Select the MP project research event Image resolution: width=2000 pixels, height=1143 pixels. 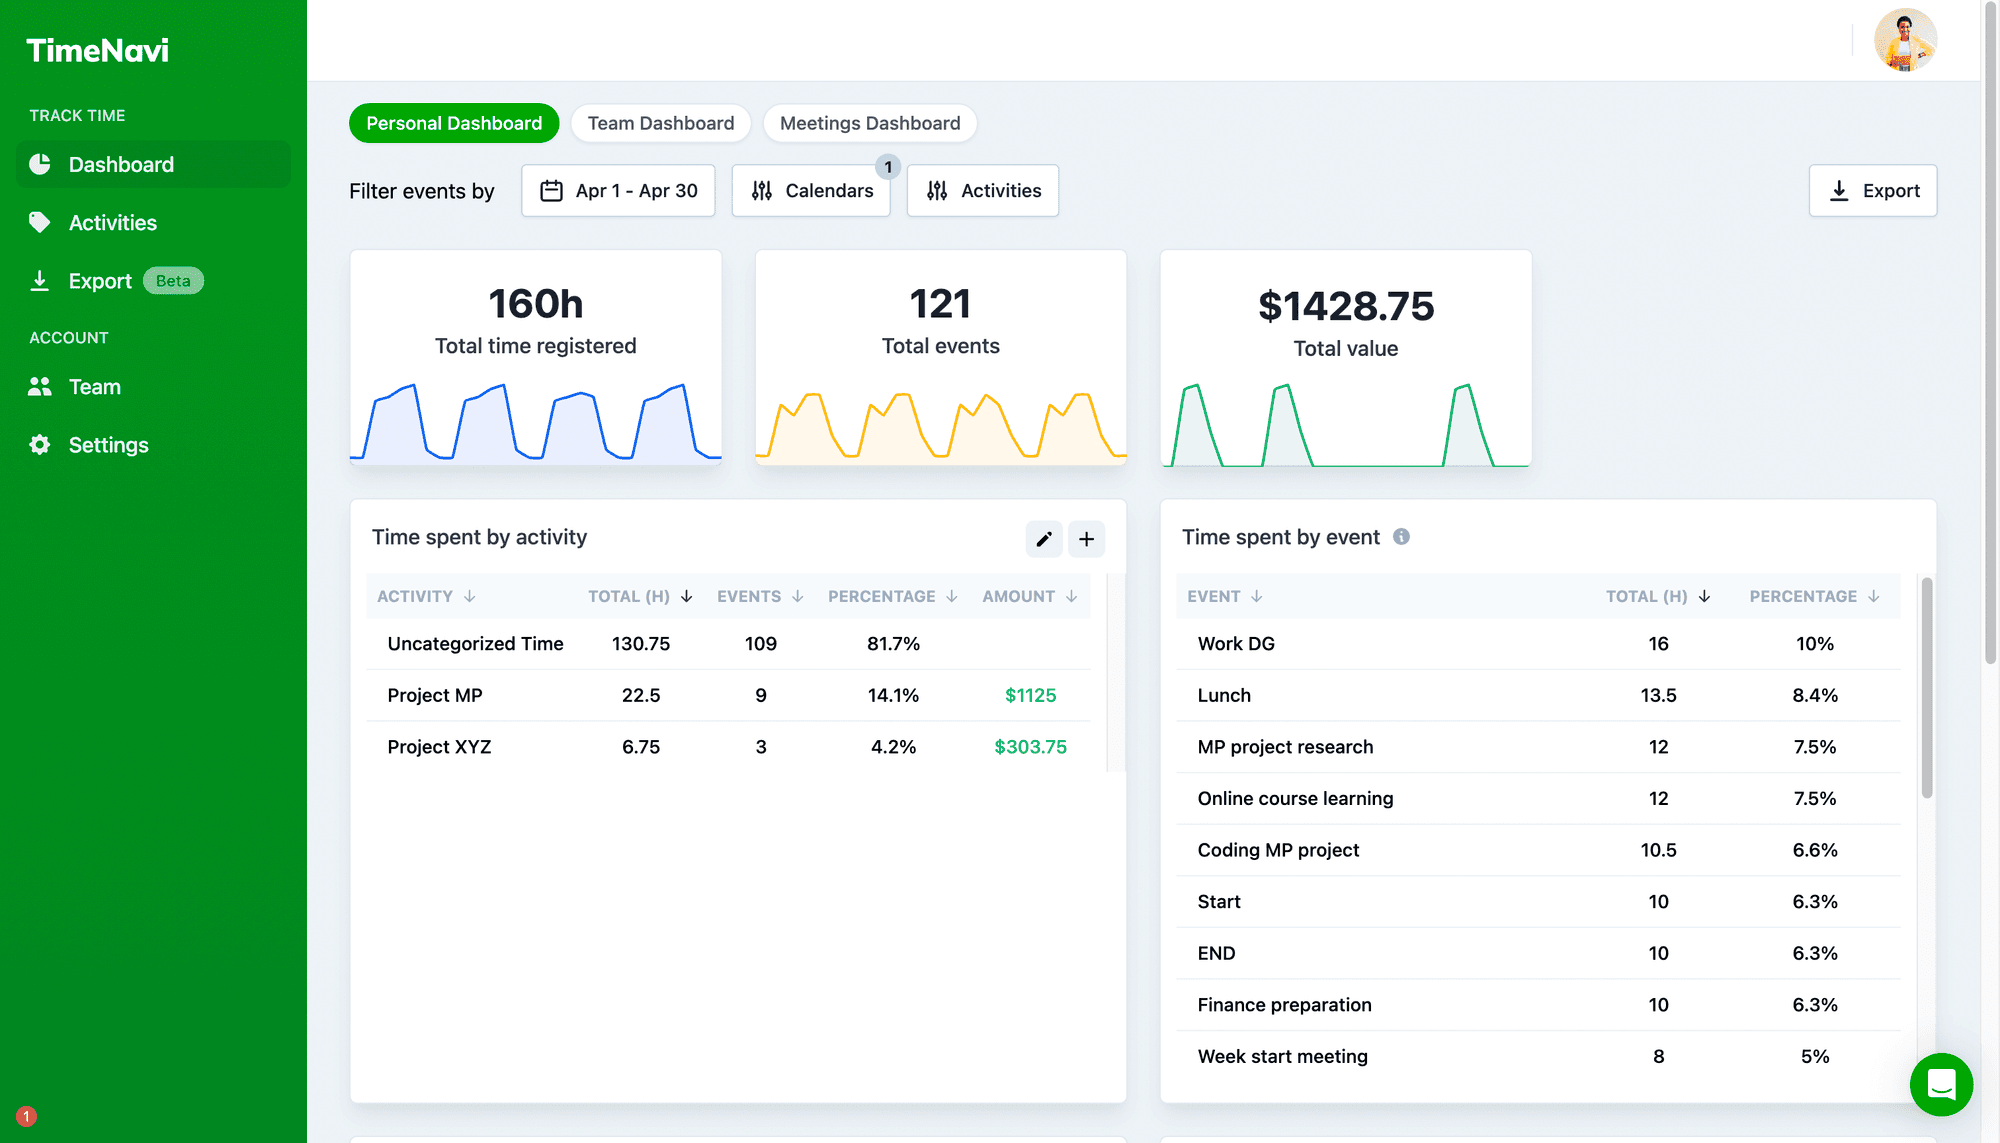pyautogui.click(x=1538, y=747)
